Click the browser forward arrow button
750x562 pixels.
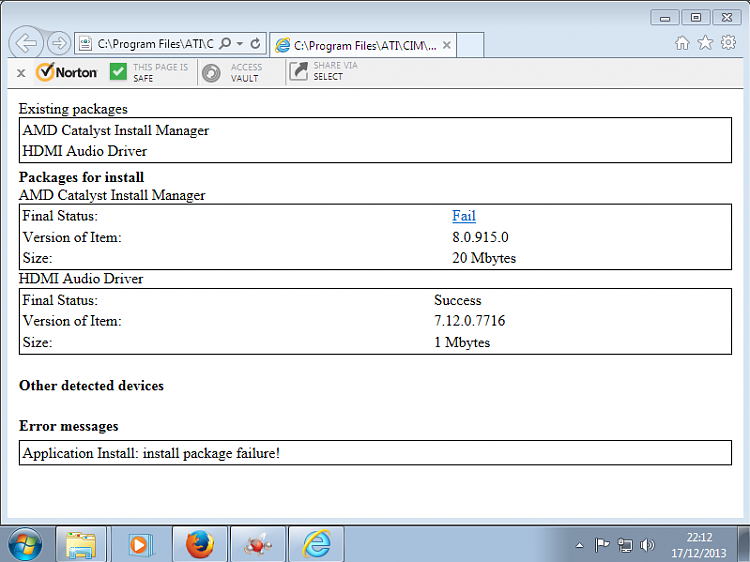[x=59, y=44]
